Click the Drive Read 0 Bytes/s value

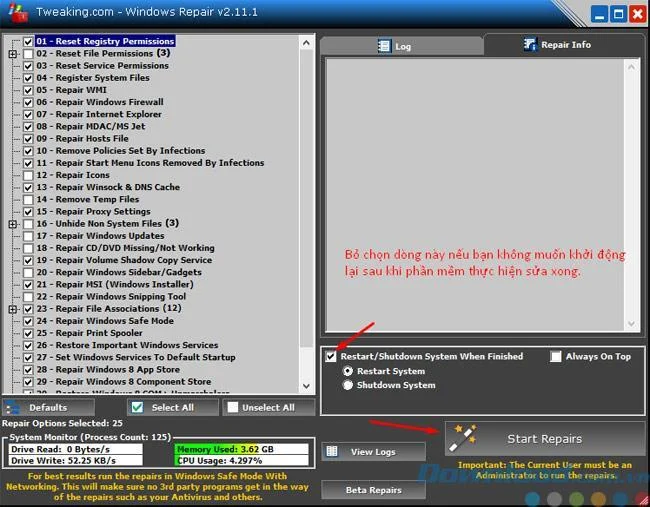(75, 449)
